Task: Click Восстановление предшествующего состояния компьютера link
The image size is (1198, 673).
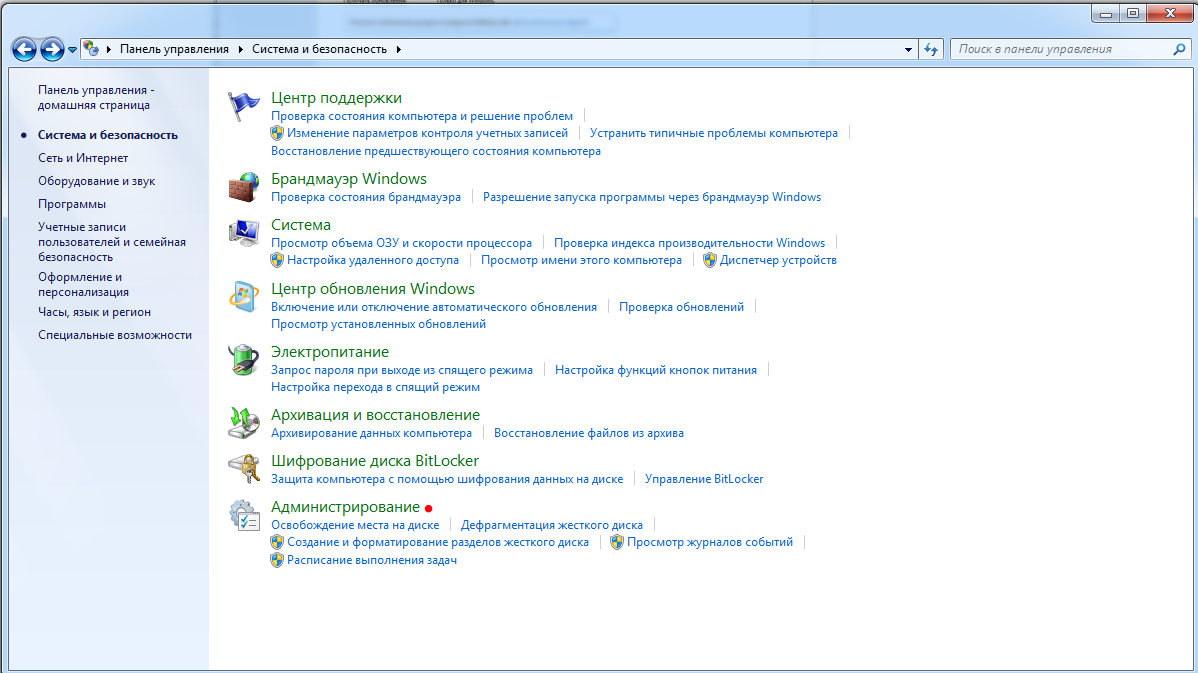Action: click(x=436, y=151)
